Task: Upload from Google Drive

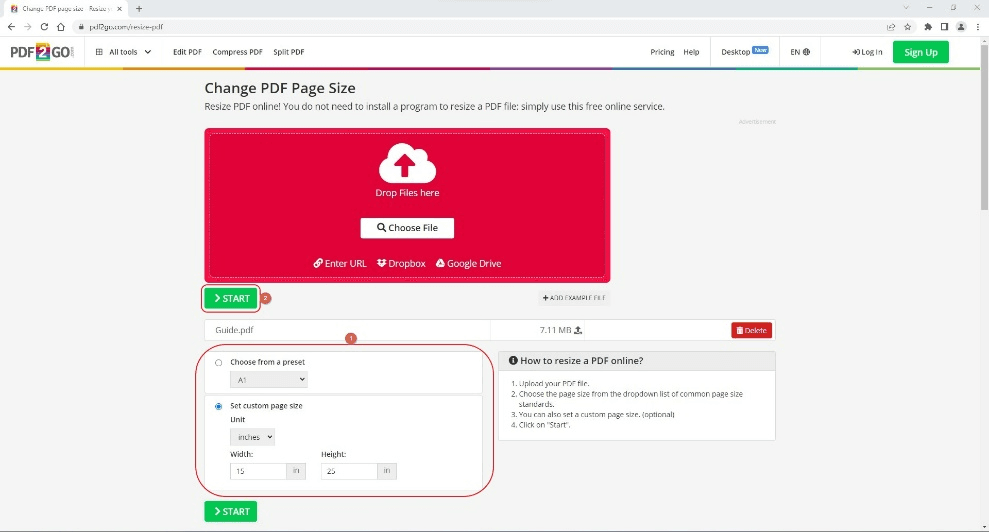Action: pyautogui.click(x=468, y=263)
